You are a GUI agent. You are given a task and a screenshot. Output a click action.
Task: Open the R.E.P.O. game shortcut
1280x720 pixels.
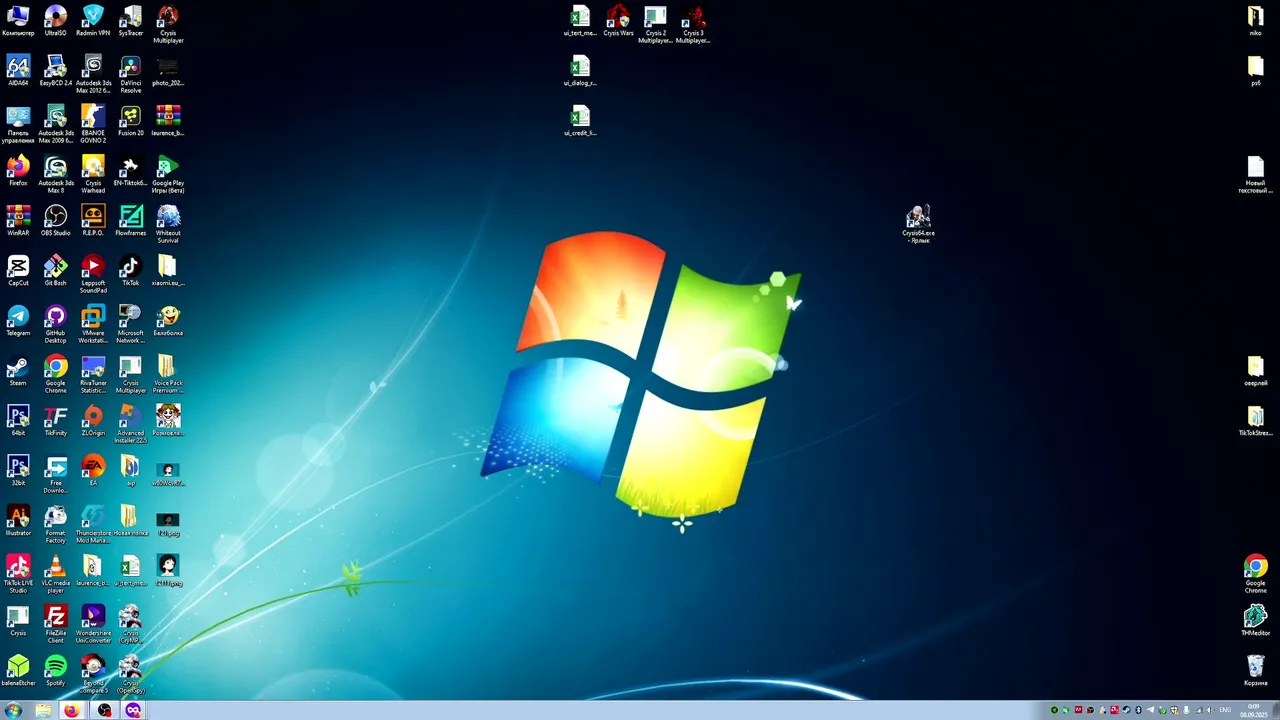point(93,221)
